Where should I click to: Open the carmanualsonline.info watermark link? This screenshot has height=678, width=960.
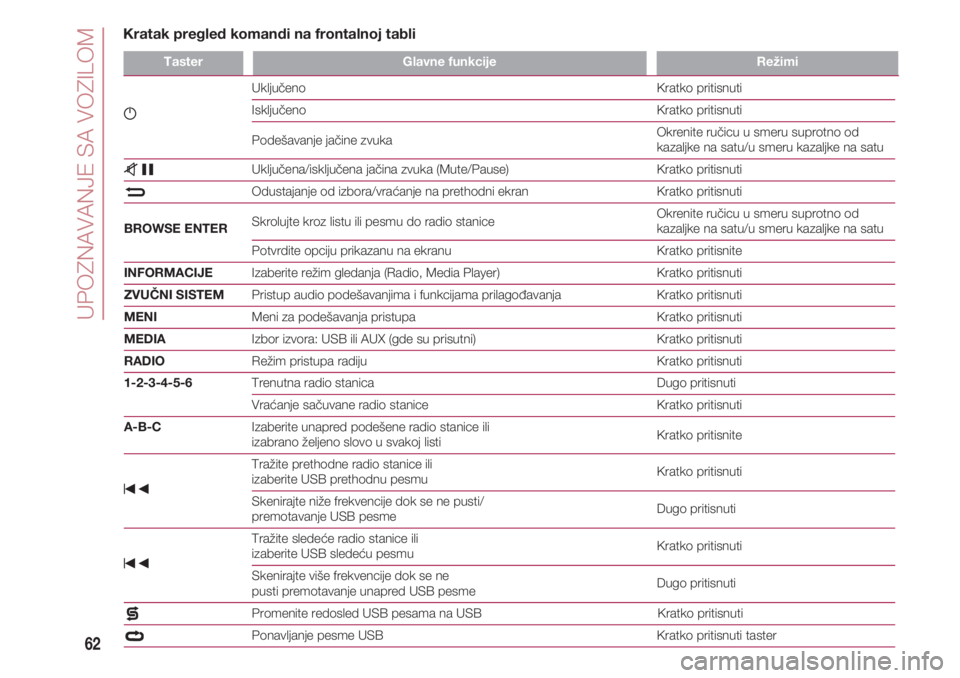[812, 661]
